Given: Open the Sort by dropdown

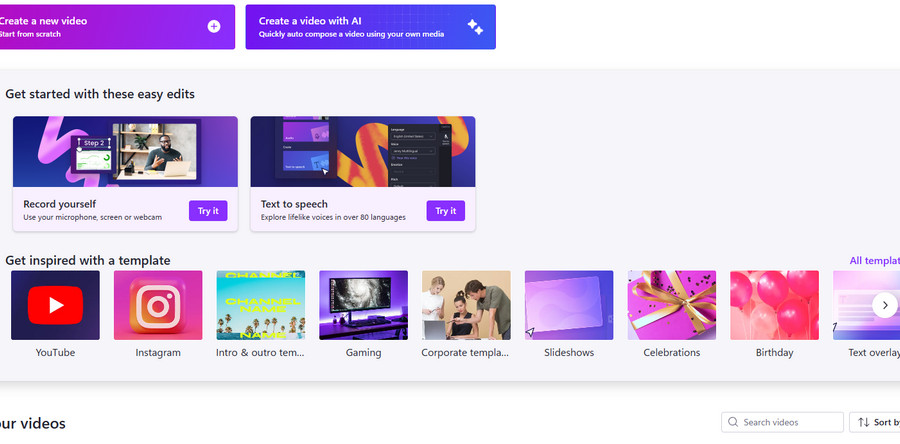Looking at the screenshot, I should (875, 422).
